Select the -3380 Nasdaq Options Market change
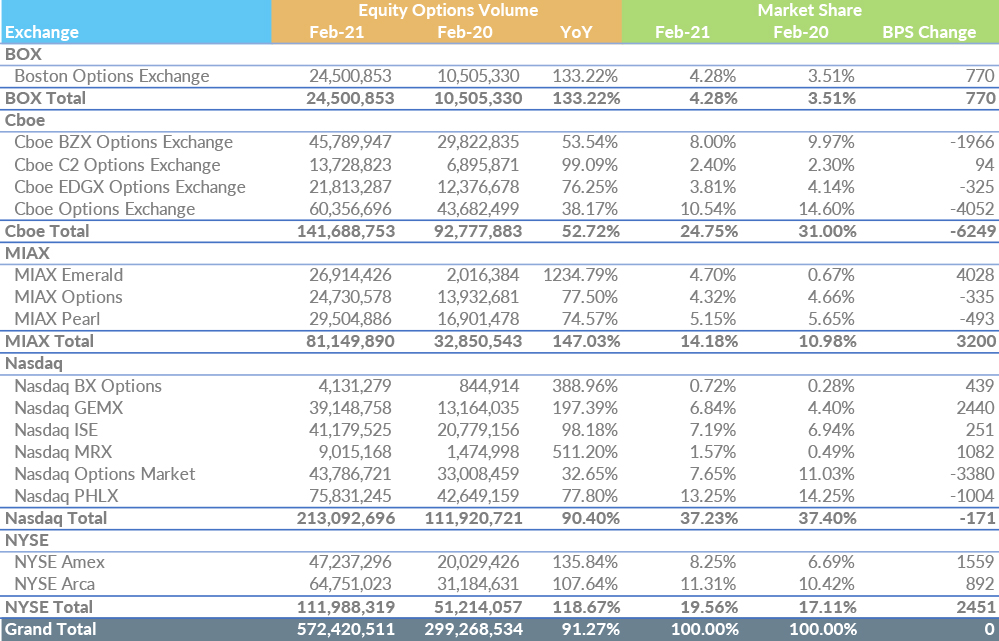The width and height of the screenshot is (999, 641). (972, 473)
